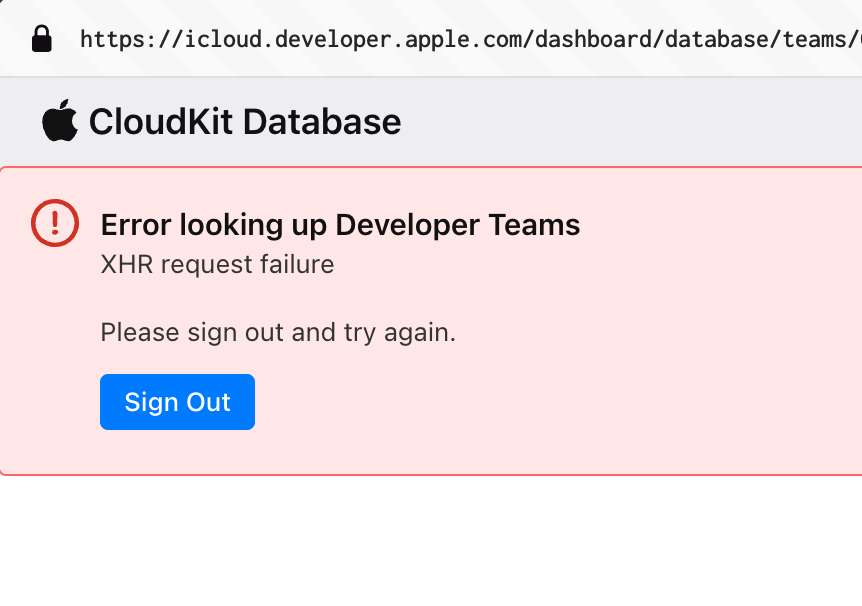The width and height of the screenshot is (862, 606).
Task: Click the Please sign out and try again text
Action: pyautogui.click(x=278, y=333)
